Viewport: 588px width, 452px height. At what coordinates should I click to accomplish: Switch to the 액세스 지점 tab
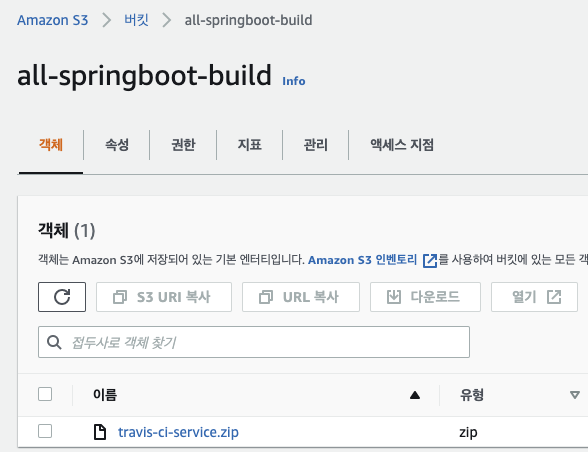[x=402, y=145]
